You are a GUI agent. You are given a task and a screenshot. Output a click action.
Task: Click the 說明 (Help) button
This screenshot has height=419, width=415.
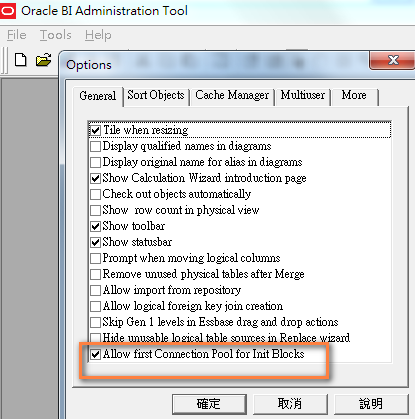[371, 404]
